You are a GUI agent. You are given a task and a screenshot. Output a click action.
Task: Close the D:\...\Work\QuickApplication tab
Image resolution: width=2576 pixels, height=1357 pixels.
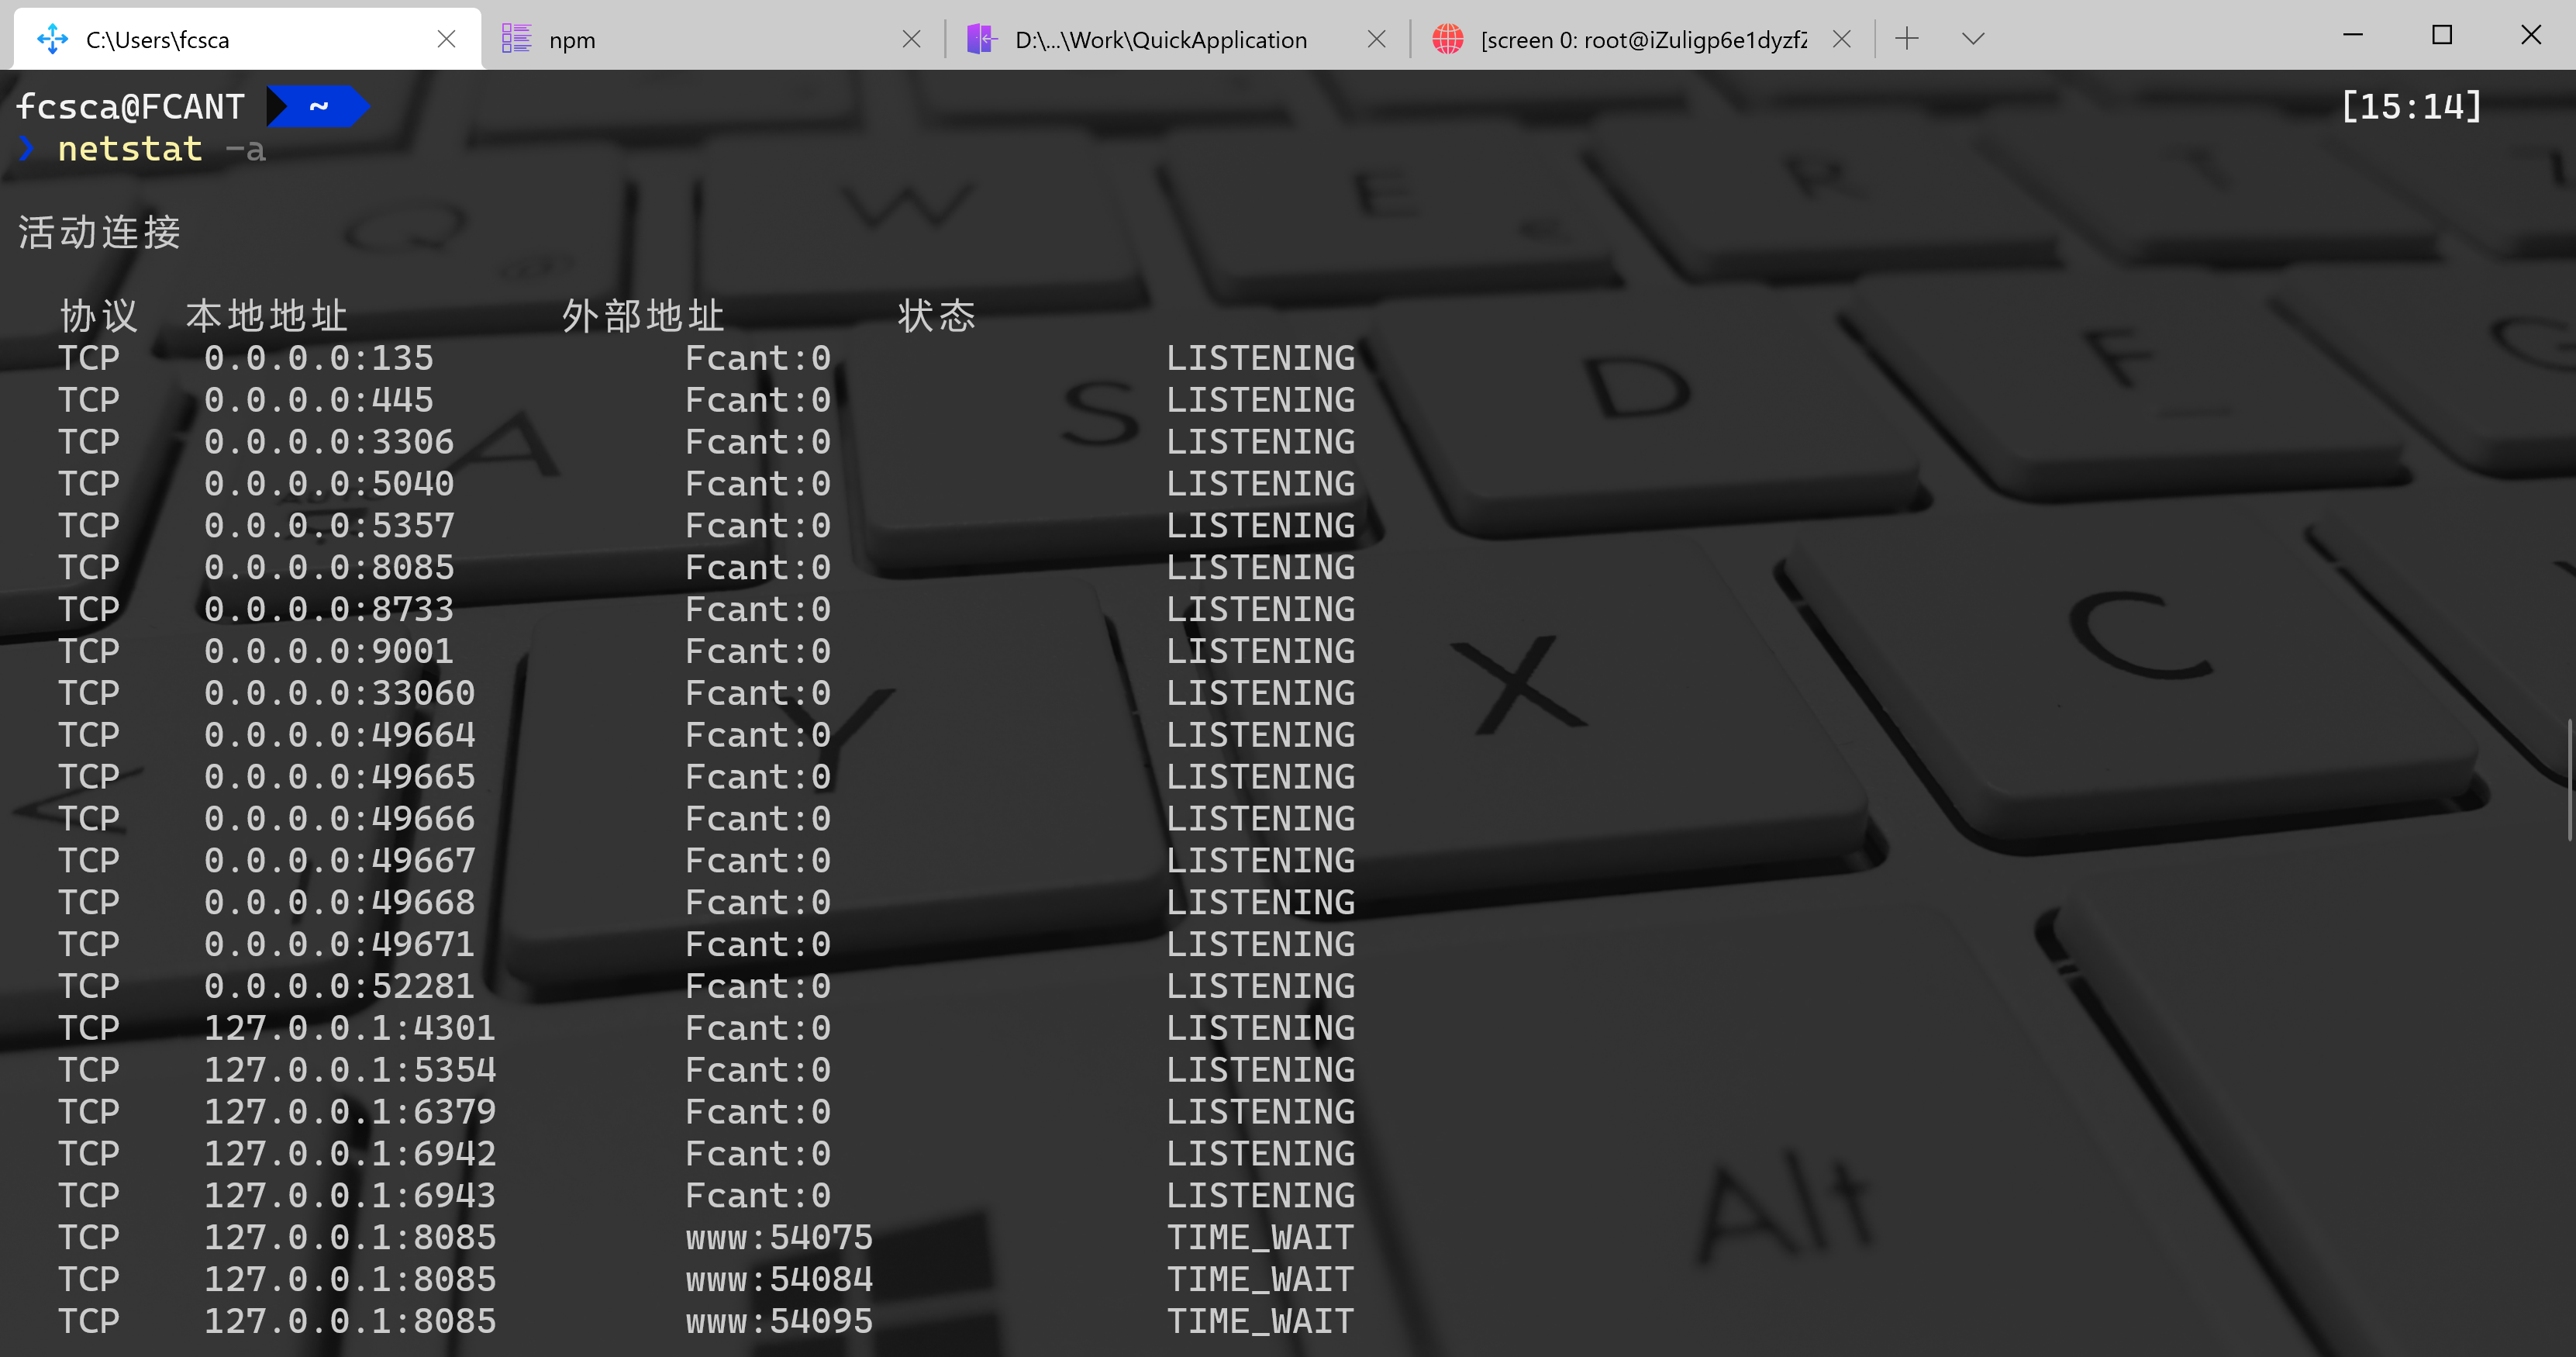pyautogui.click(x=1376, y=39)
